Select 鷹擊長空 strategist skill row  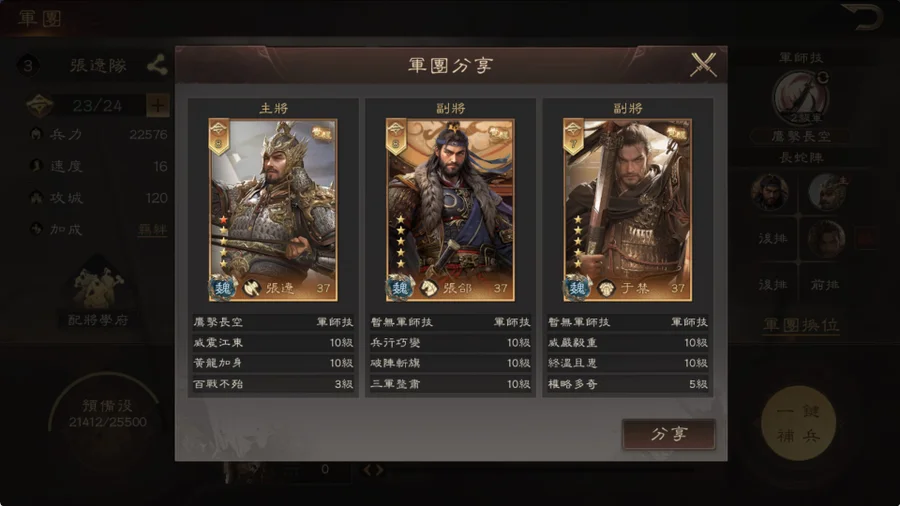pyautogui.click(x=273, y=322)
